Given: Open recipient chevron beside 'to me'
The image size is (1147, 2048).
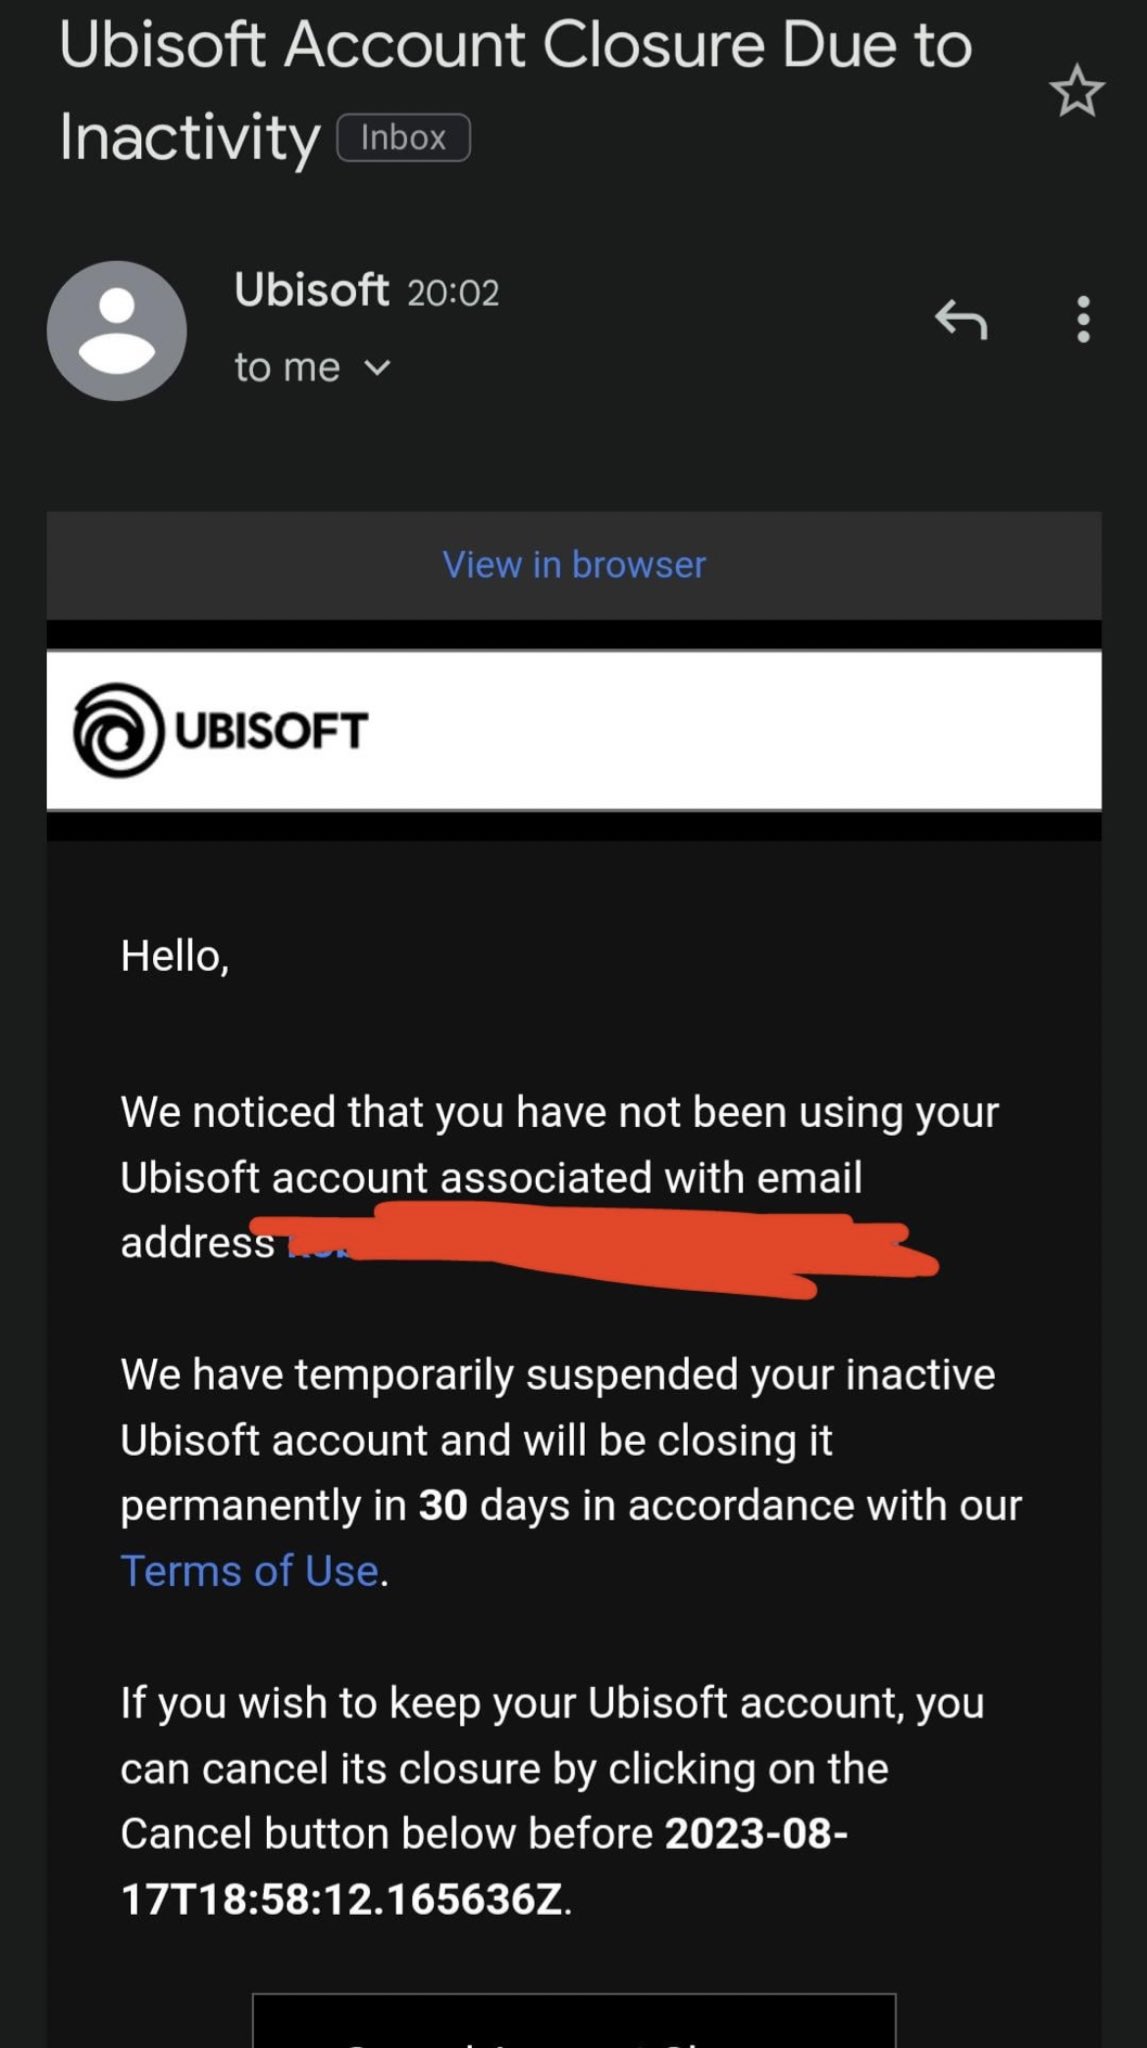Looking at the screenshot, I should 377,369.
